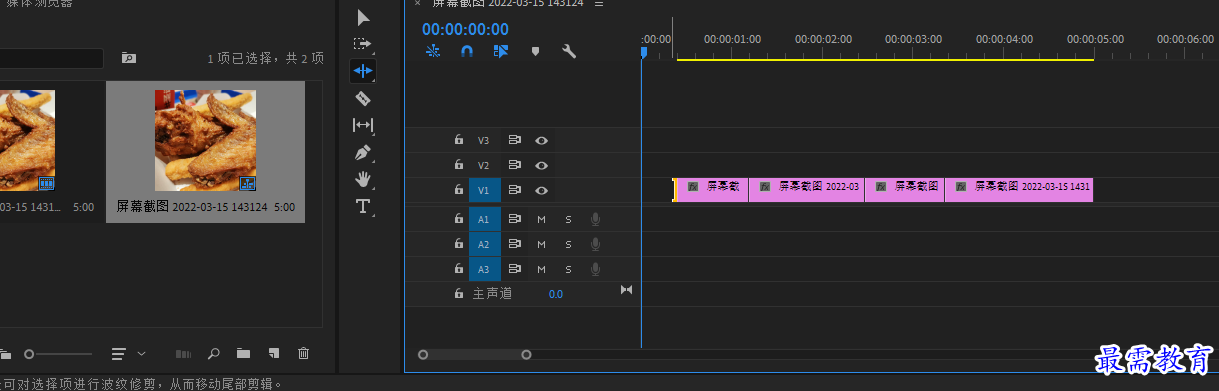Select the Type tool
The height and width of the screenshot is (391, 1219).
(x=363, y=207)
